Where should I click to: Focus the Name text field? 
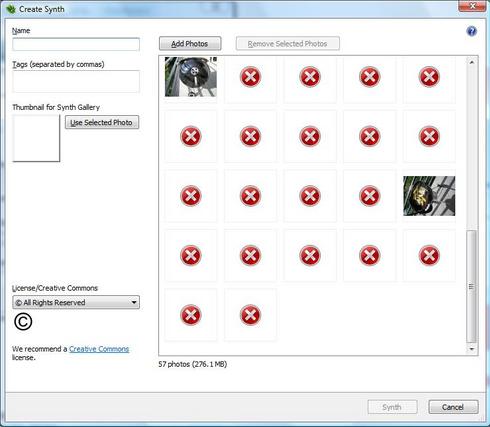76,44
